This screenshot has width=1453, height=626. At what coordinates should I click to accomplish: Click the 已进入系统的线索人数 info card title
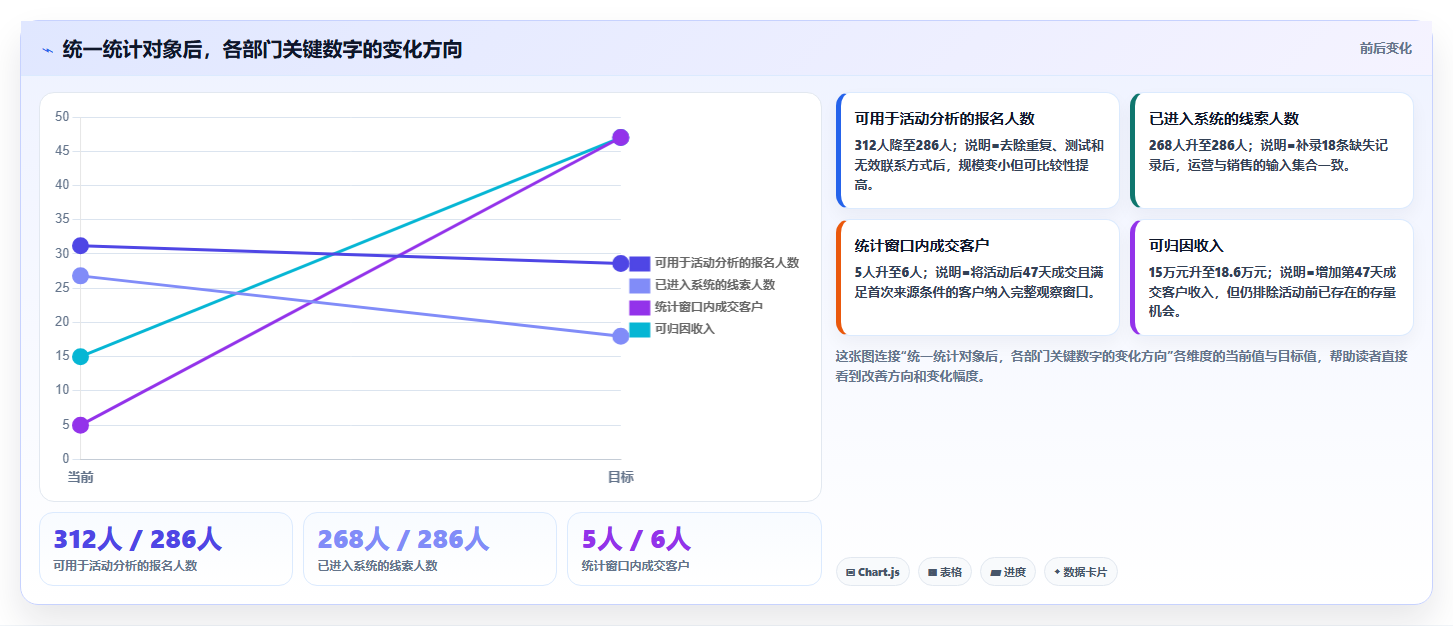point(1223,118)
